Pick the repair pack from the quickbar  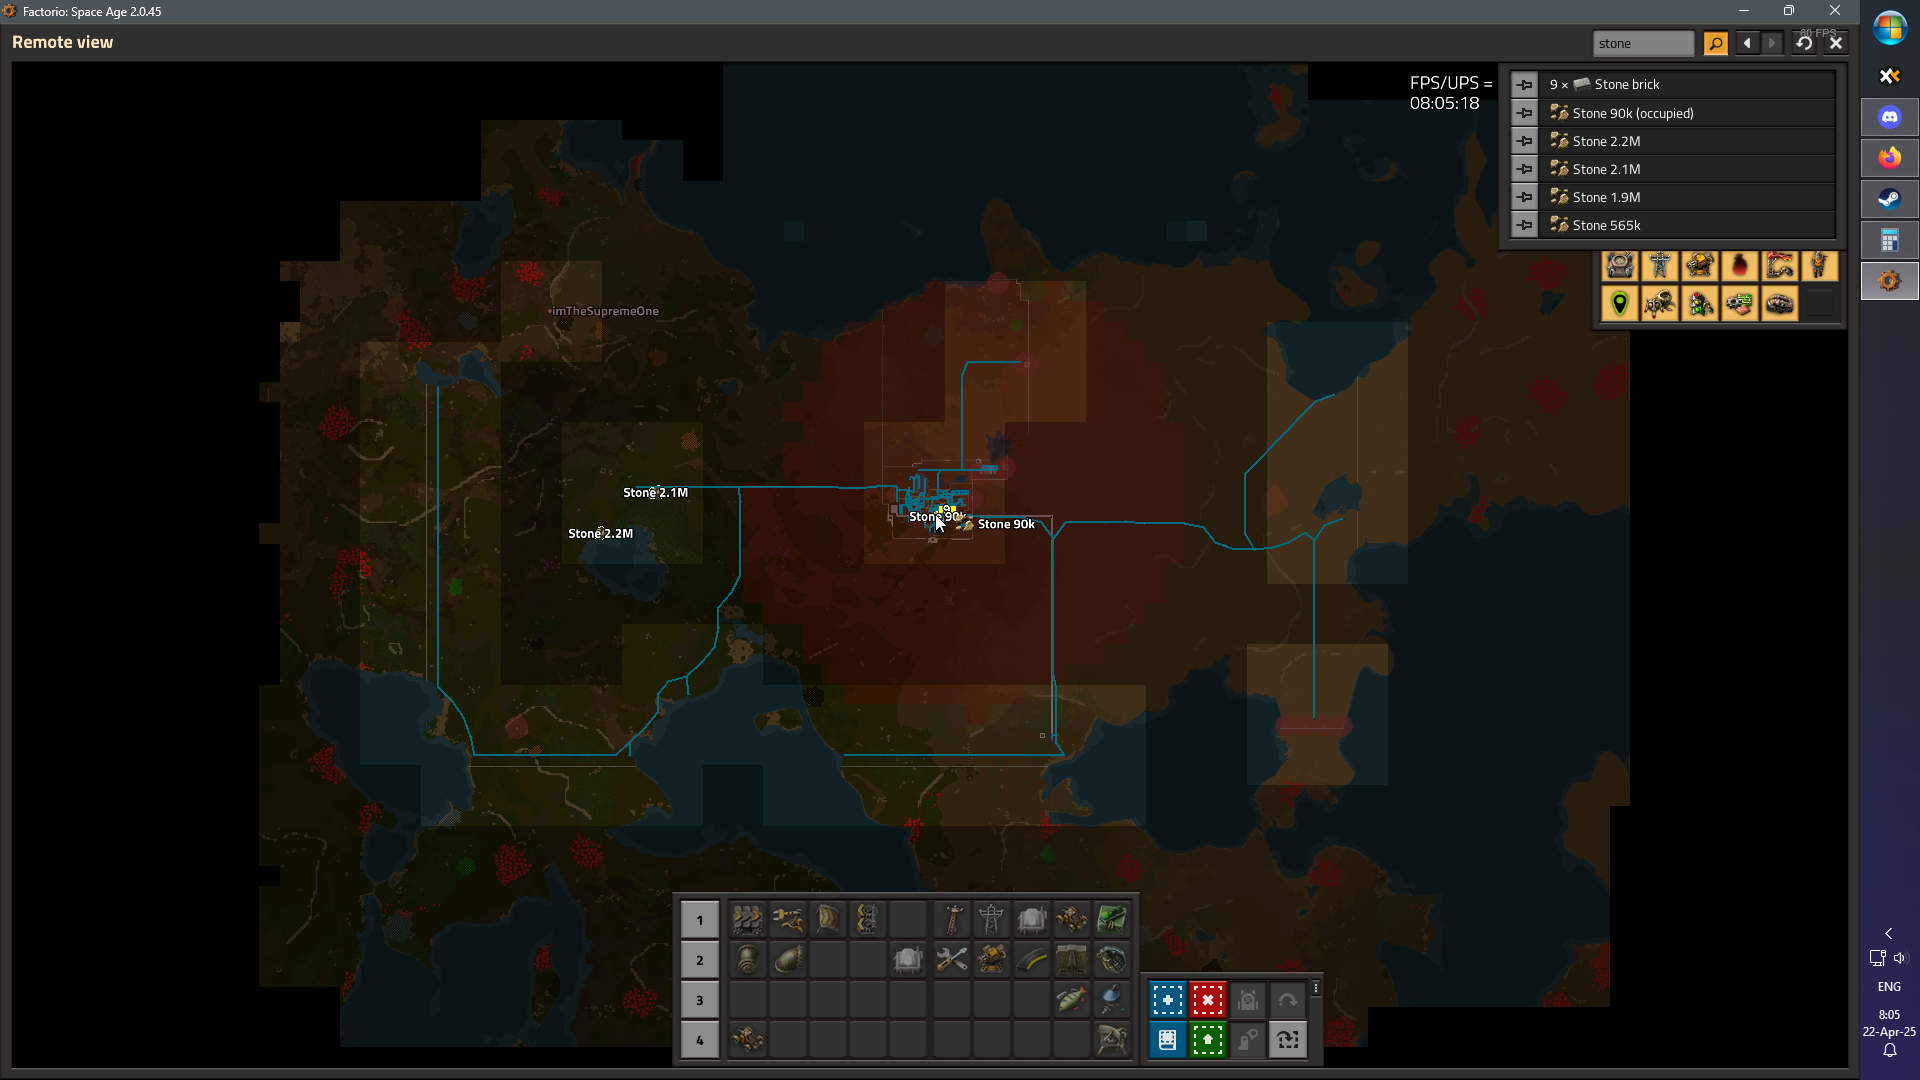[x=952, y=960]
